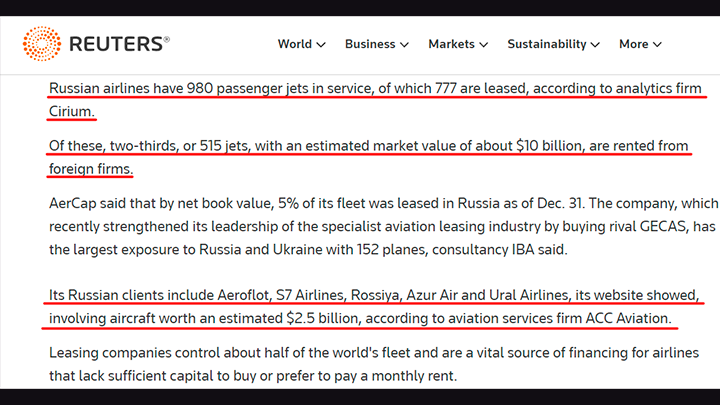Expand the chevron next to More
The image size is (720, 405).
pyautogui.click(x=657, y=45)
